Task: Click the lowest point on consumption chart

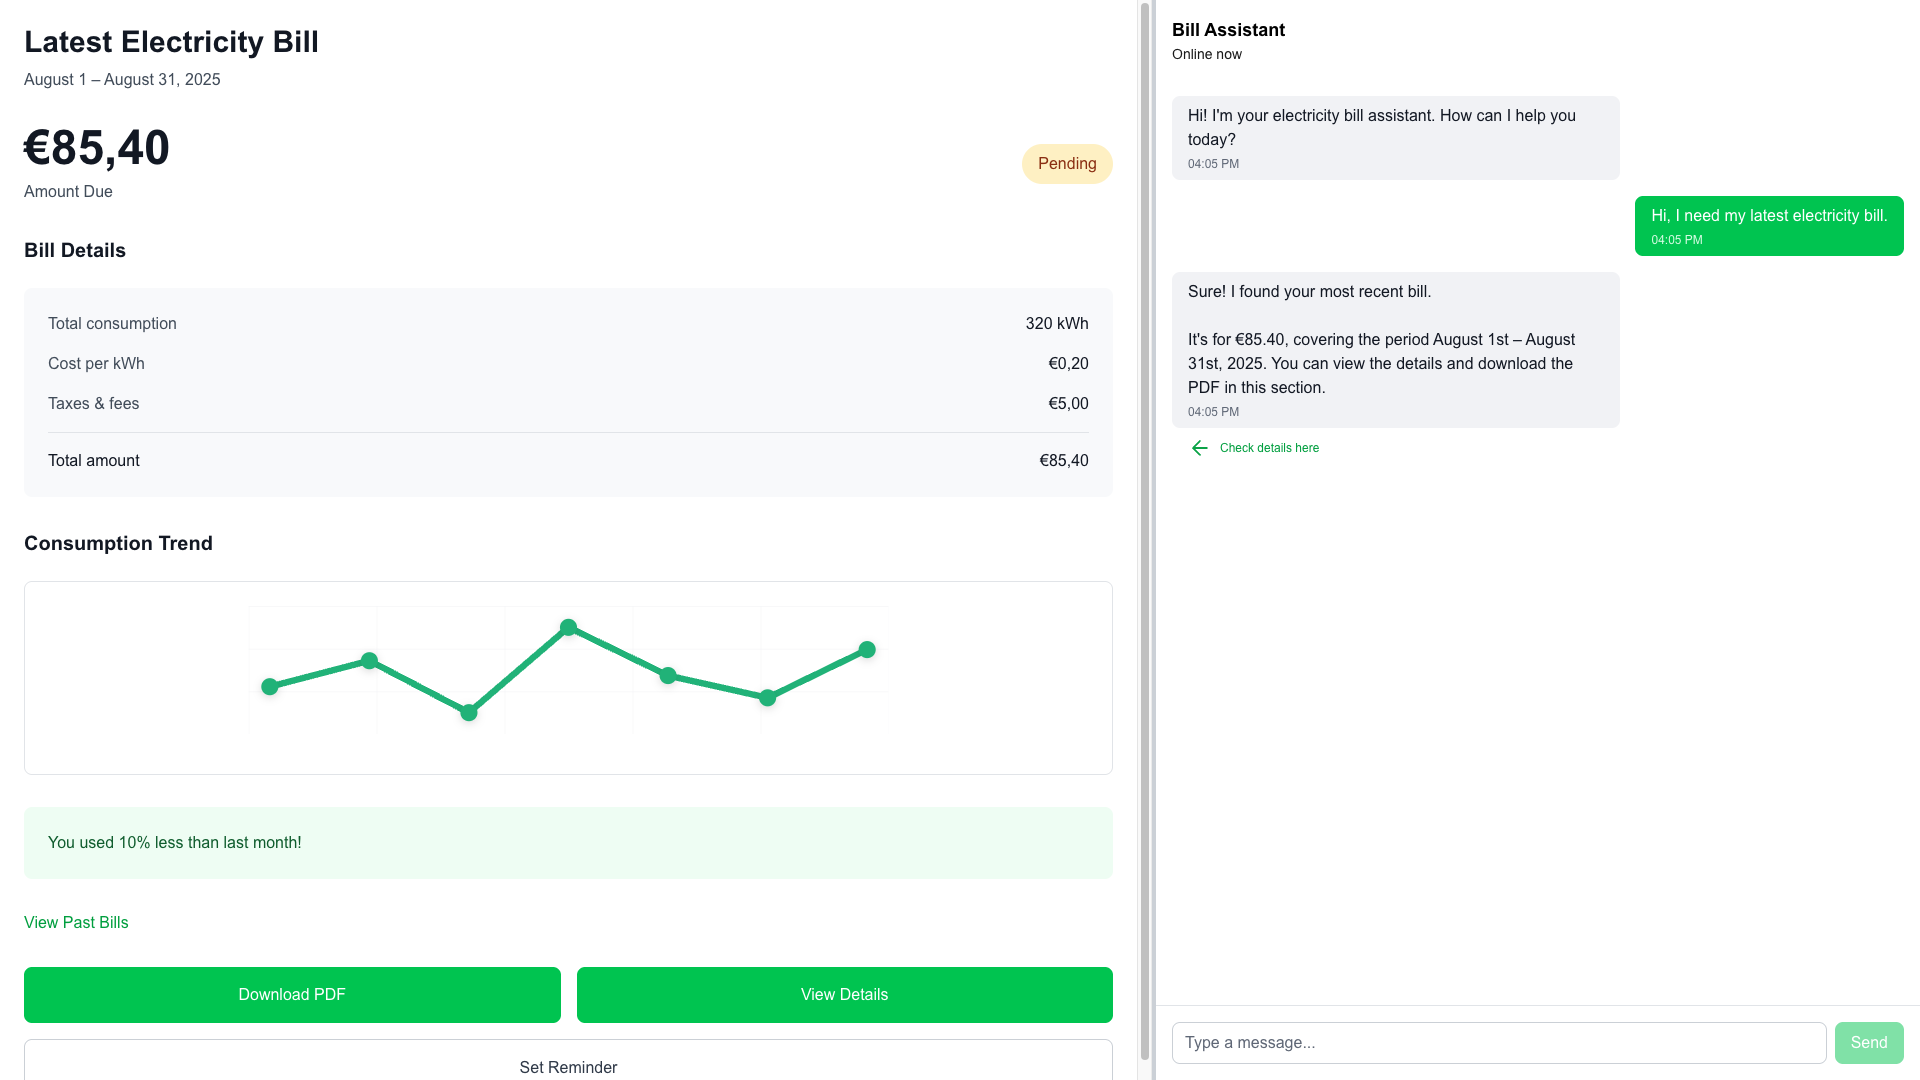Action: (469, 713)
